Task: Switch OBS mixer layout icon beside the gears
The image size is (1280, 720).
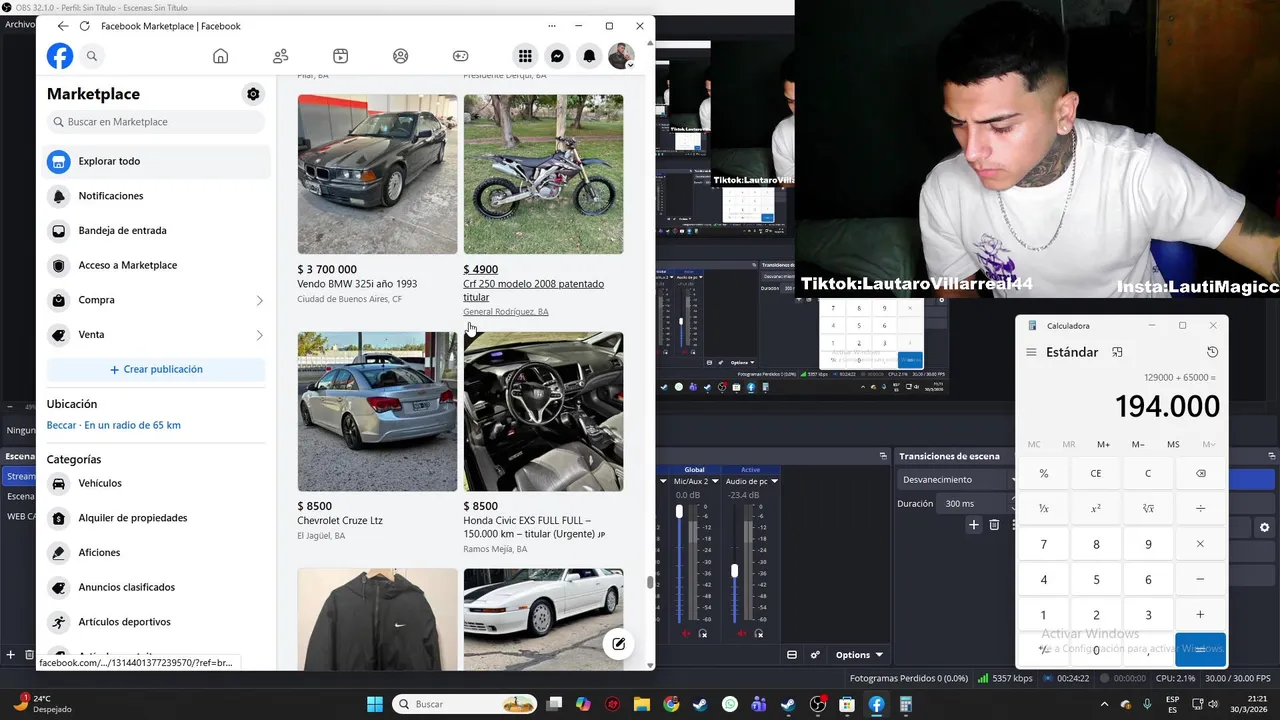Action: click(x=792, y=655)
